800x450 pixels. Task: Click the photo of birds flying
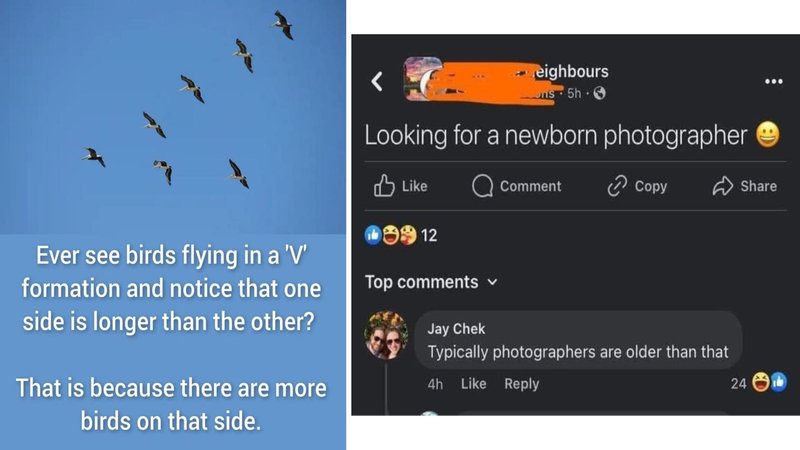[172, 115]
